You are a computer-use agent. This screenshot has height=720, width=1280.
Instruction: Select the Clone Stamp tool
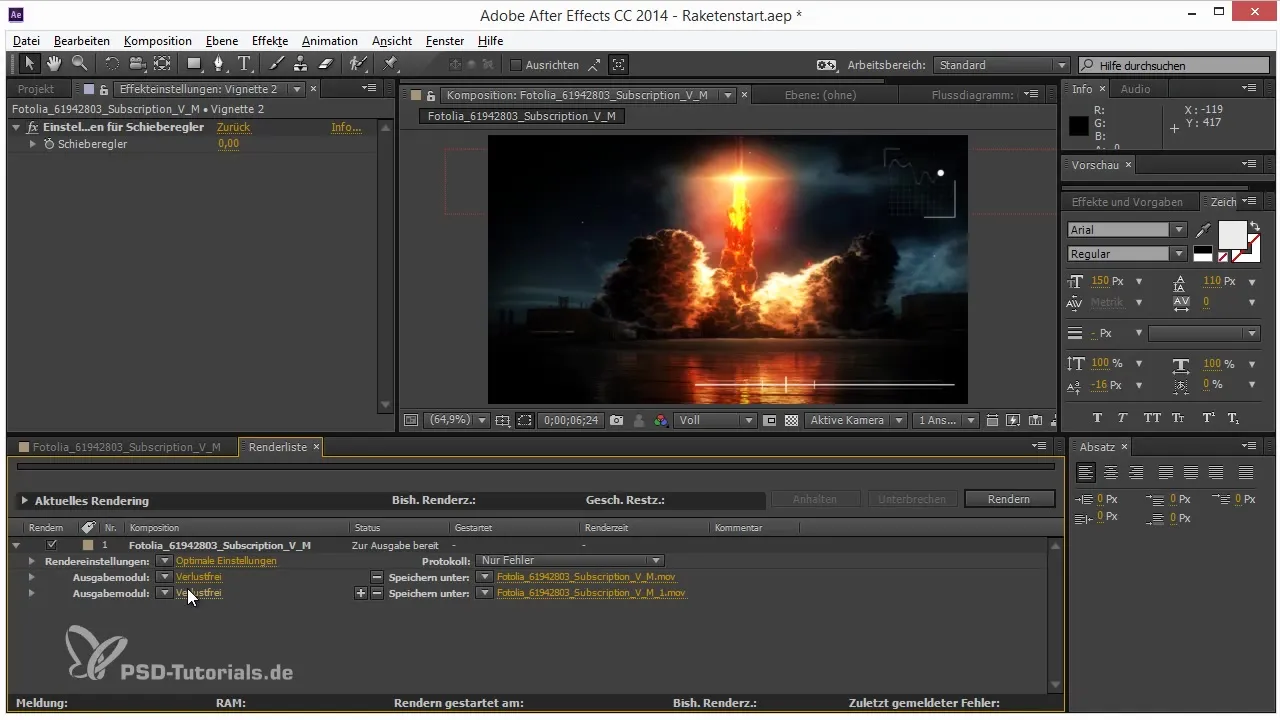click(300, 64)
